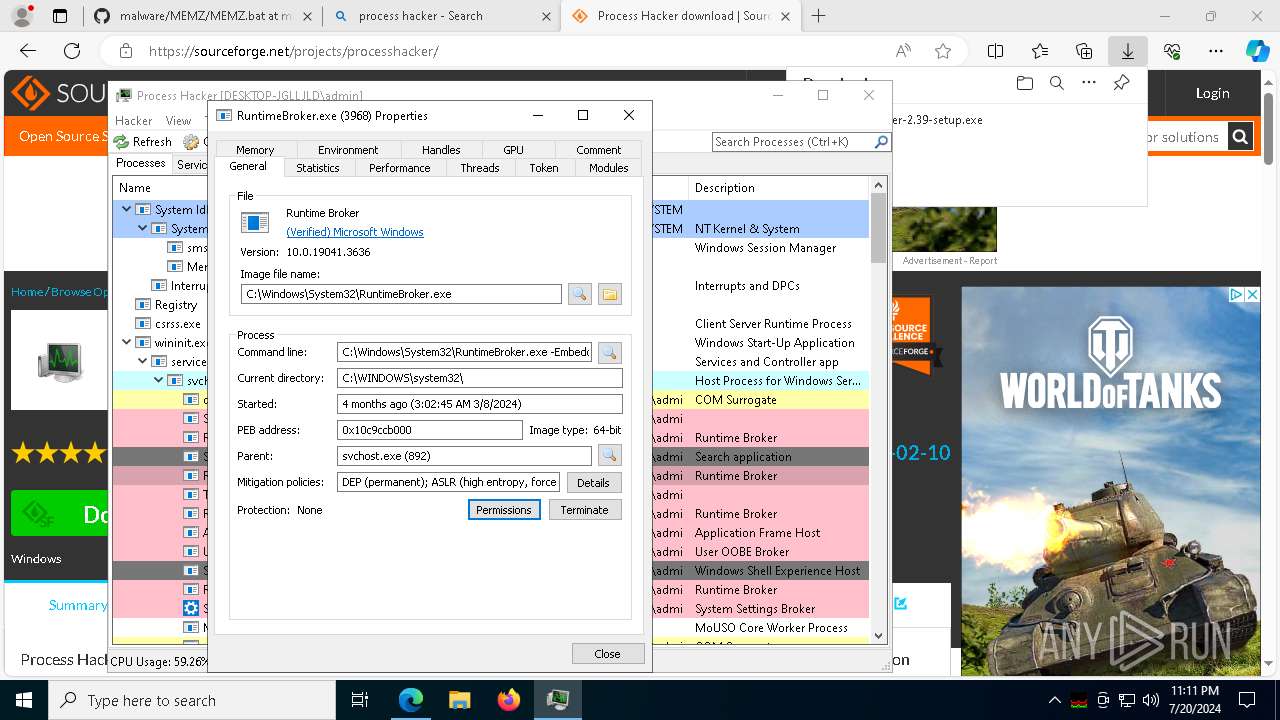The width and height of the screenshot is (1280, 720).
Task: Open the Threads tab
Action: (480, 168)
